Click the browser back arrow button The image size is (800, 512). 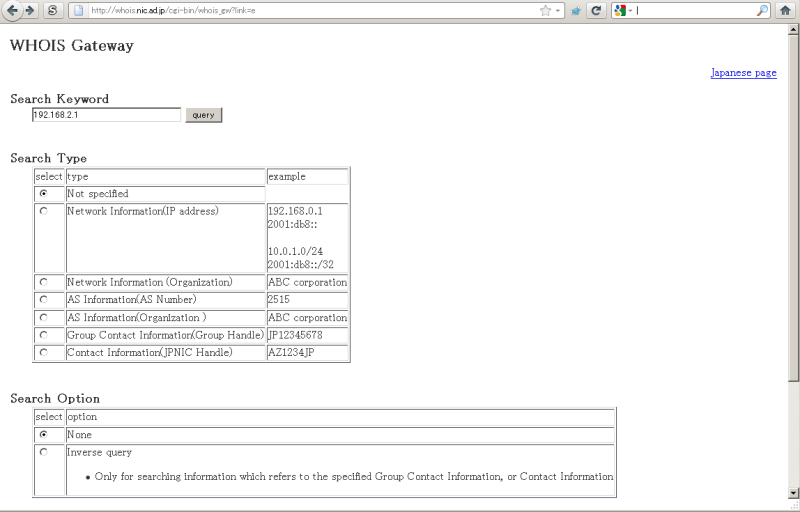13,10
